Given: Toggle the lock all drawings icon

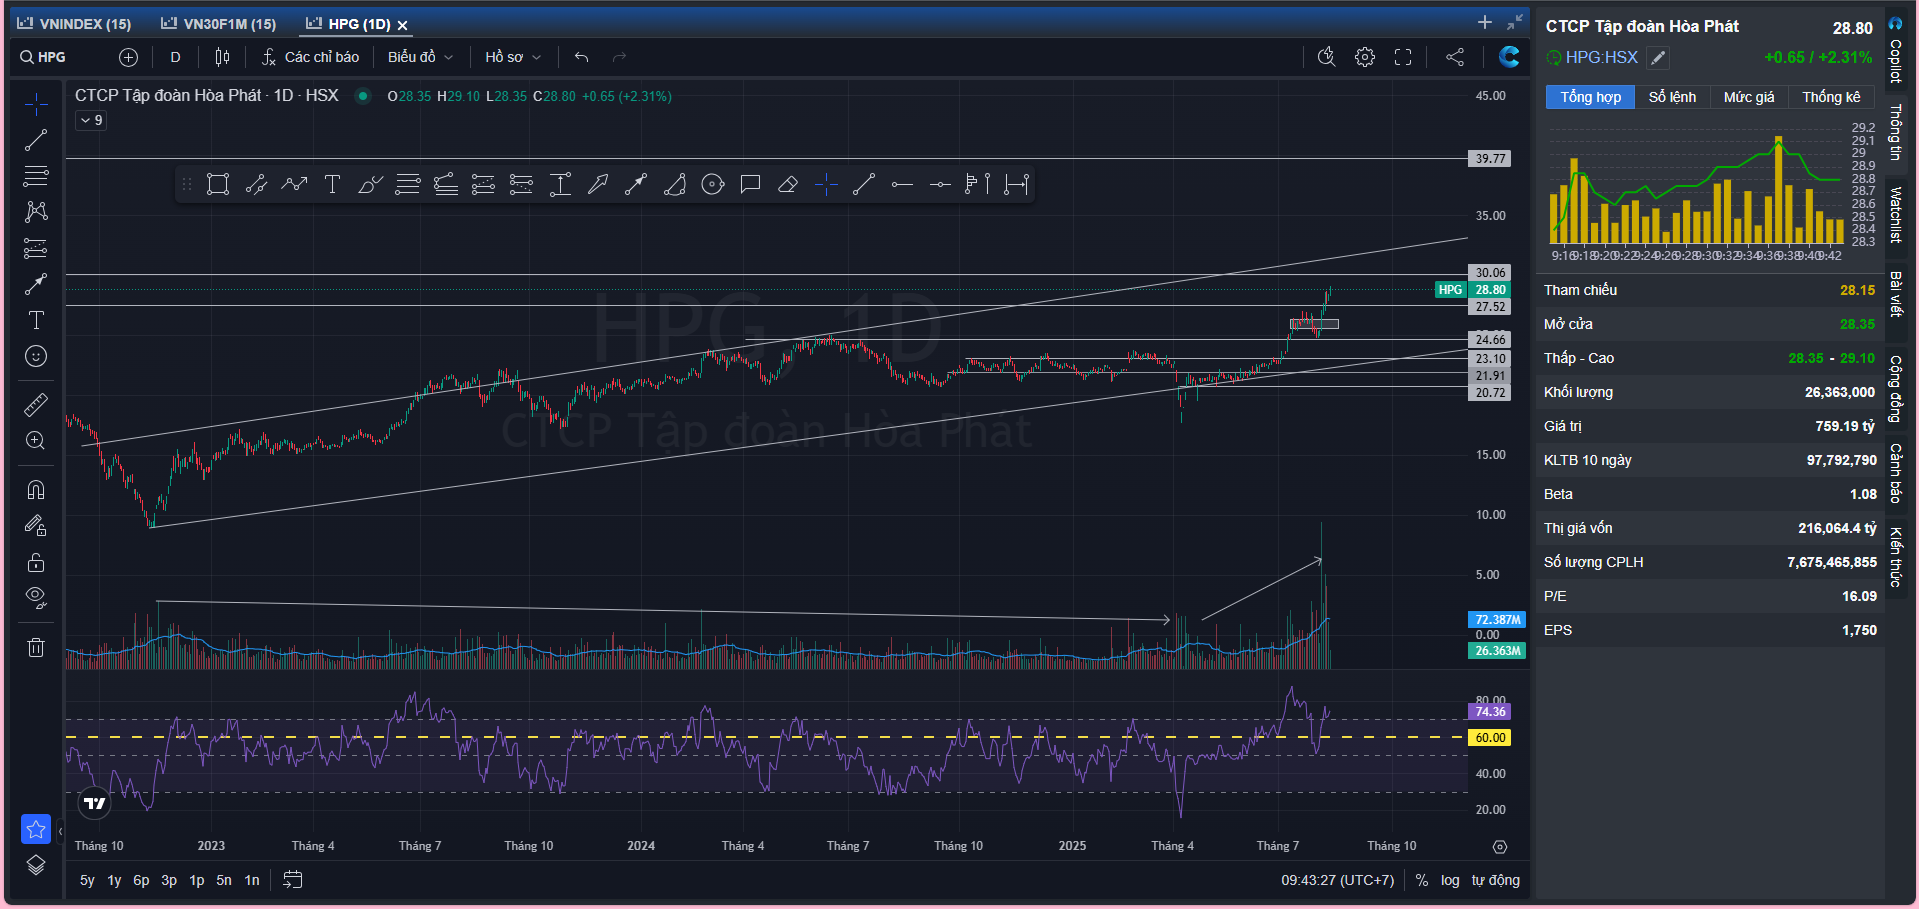Looking at the screenshot, I should pyautogui.click(x=36, y=562).
